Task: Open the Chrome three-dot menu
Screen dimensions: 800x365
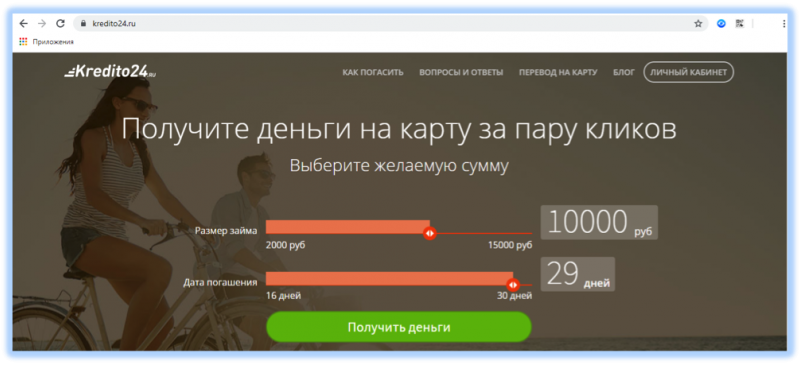Action: pos(784,23)
